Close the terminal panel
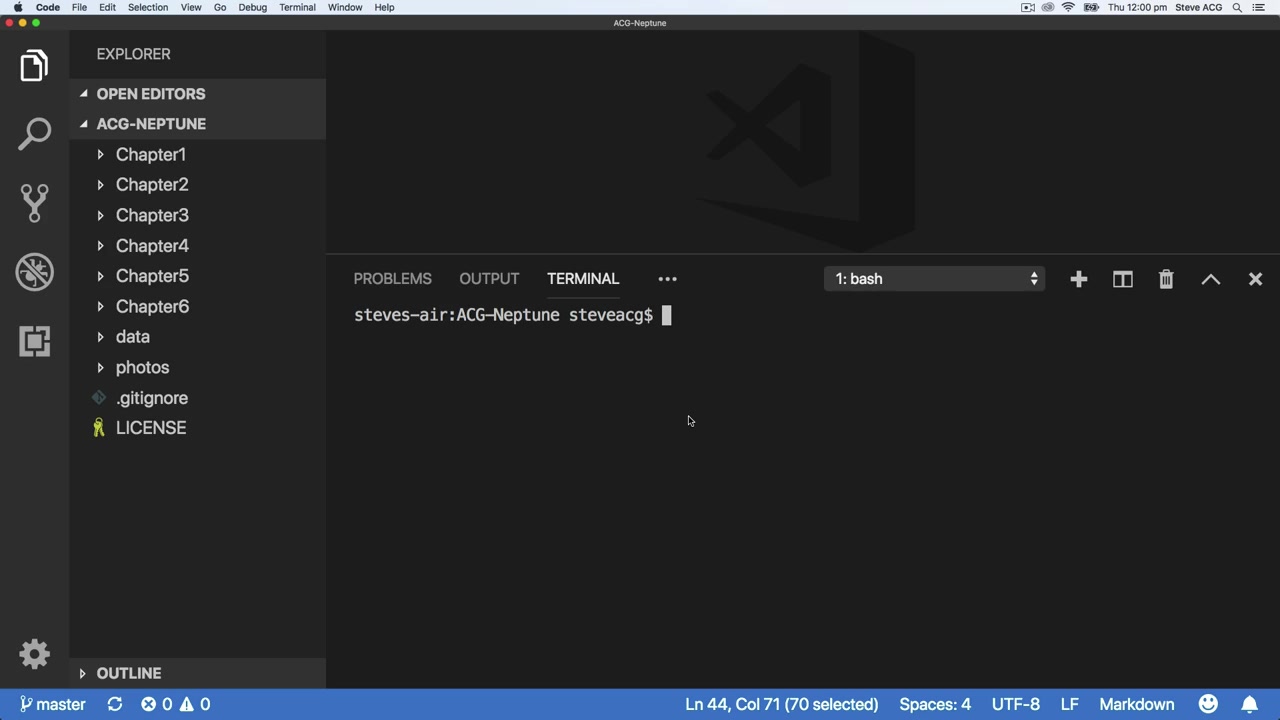This screenshot has height=720, width=1280. click(1255, 279)
